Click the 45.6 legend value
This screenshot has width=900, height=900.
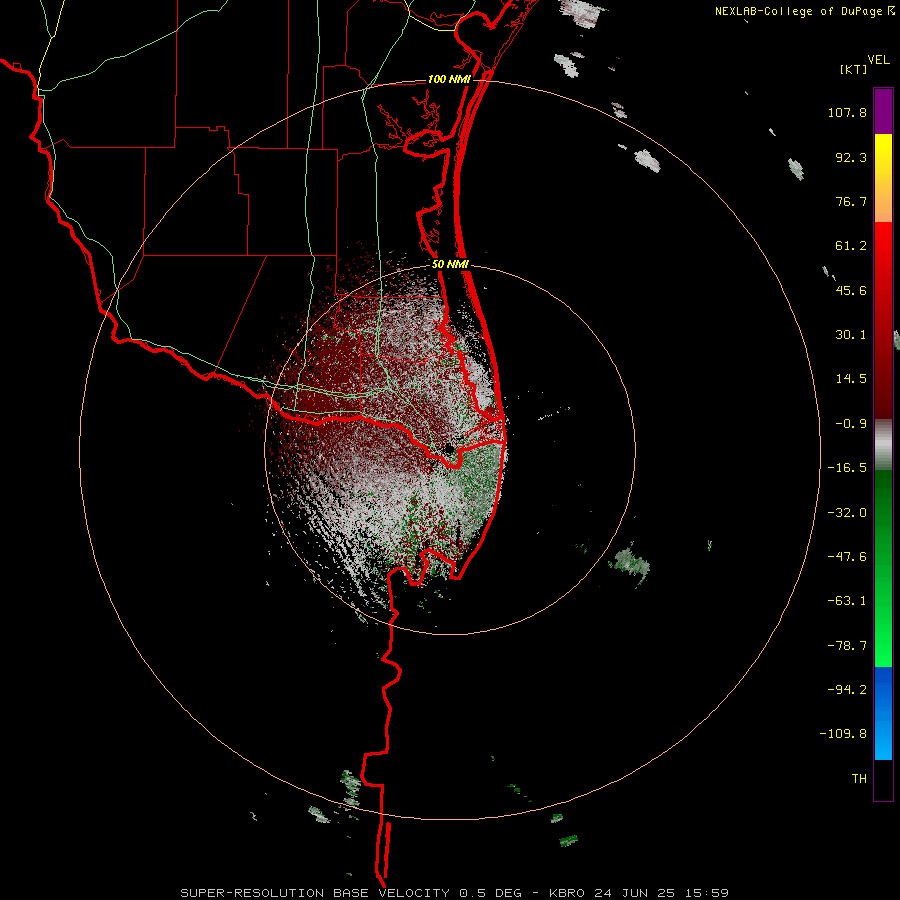pos(851,290)
